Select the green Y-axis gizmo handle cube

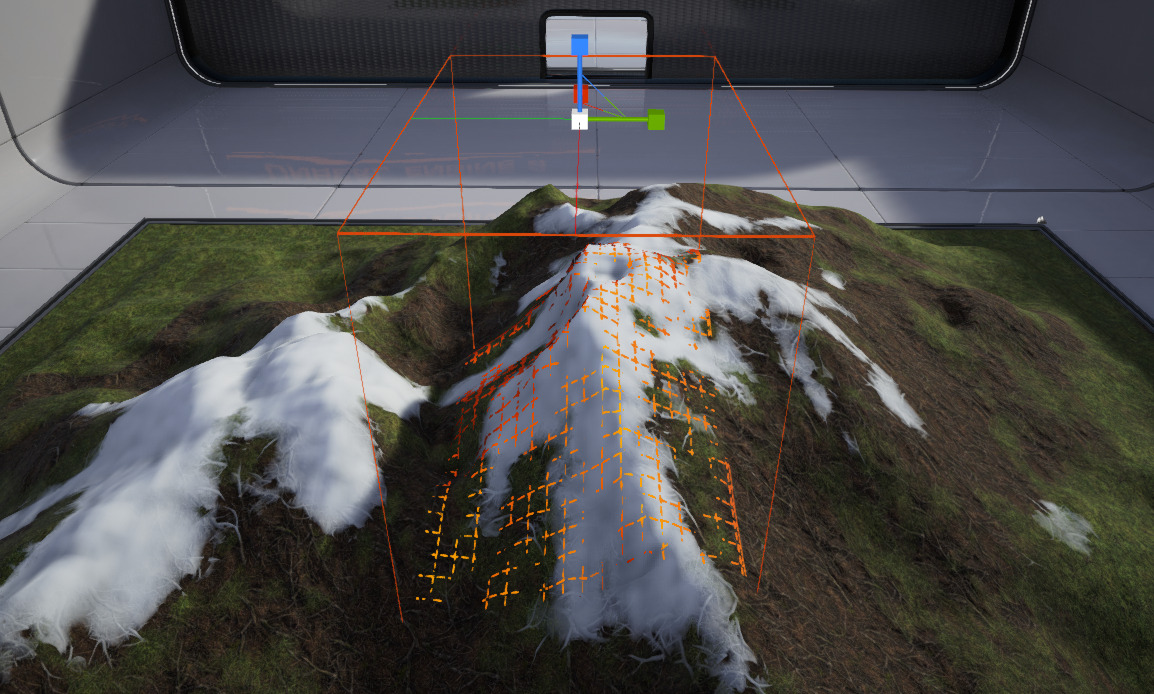(656, 120)
